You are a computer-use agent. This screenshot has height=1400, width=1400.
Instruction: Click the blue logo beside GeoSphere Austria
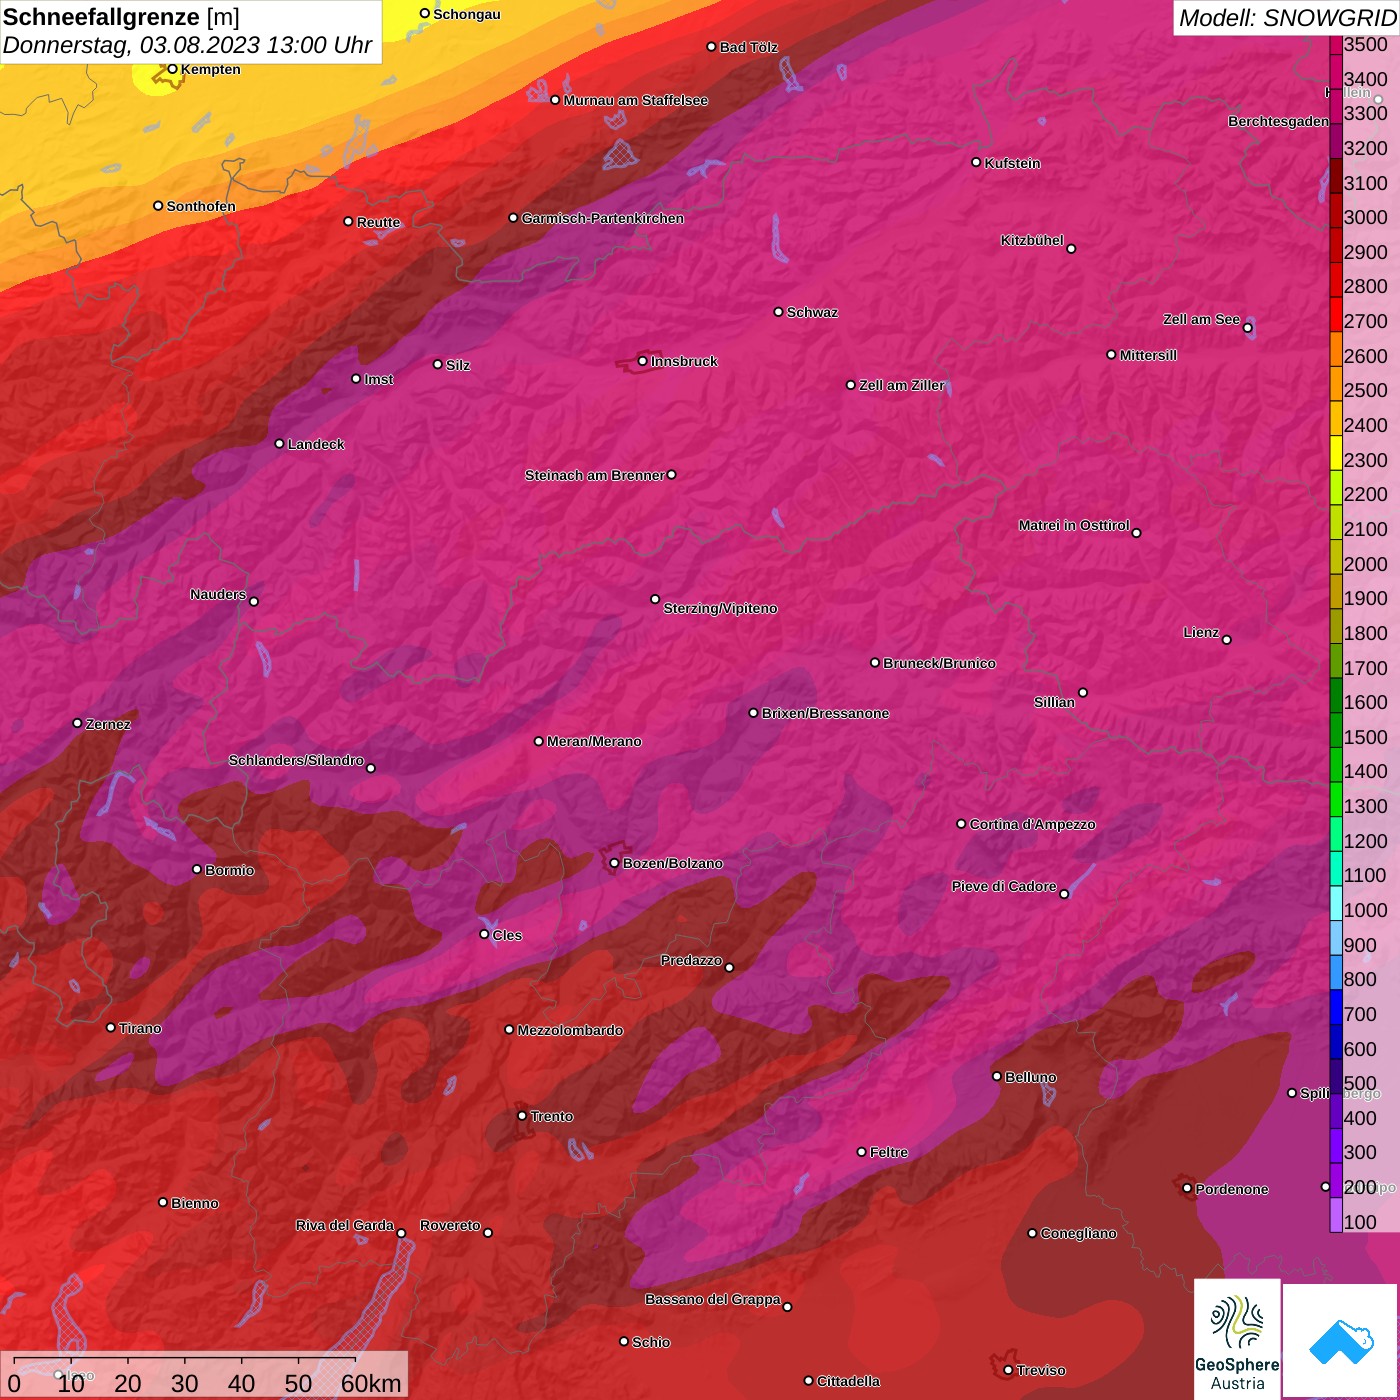point(1340,1341)
